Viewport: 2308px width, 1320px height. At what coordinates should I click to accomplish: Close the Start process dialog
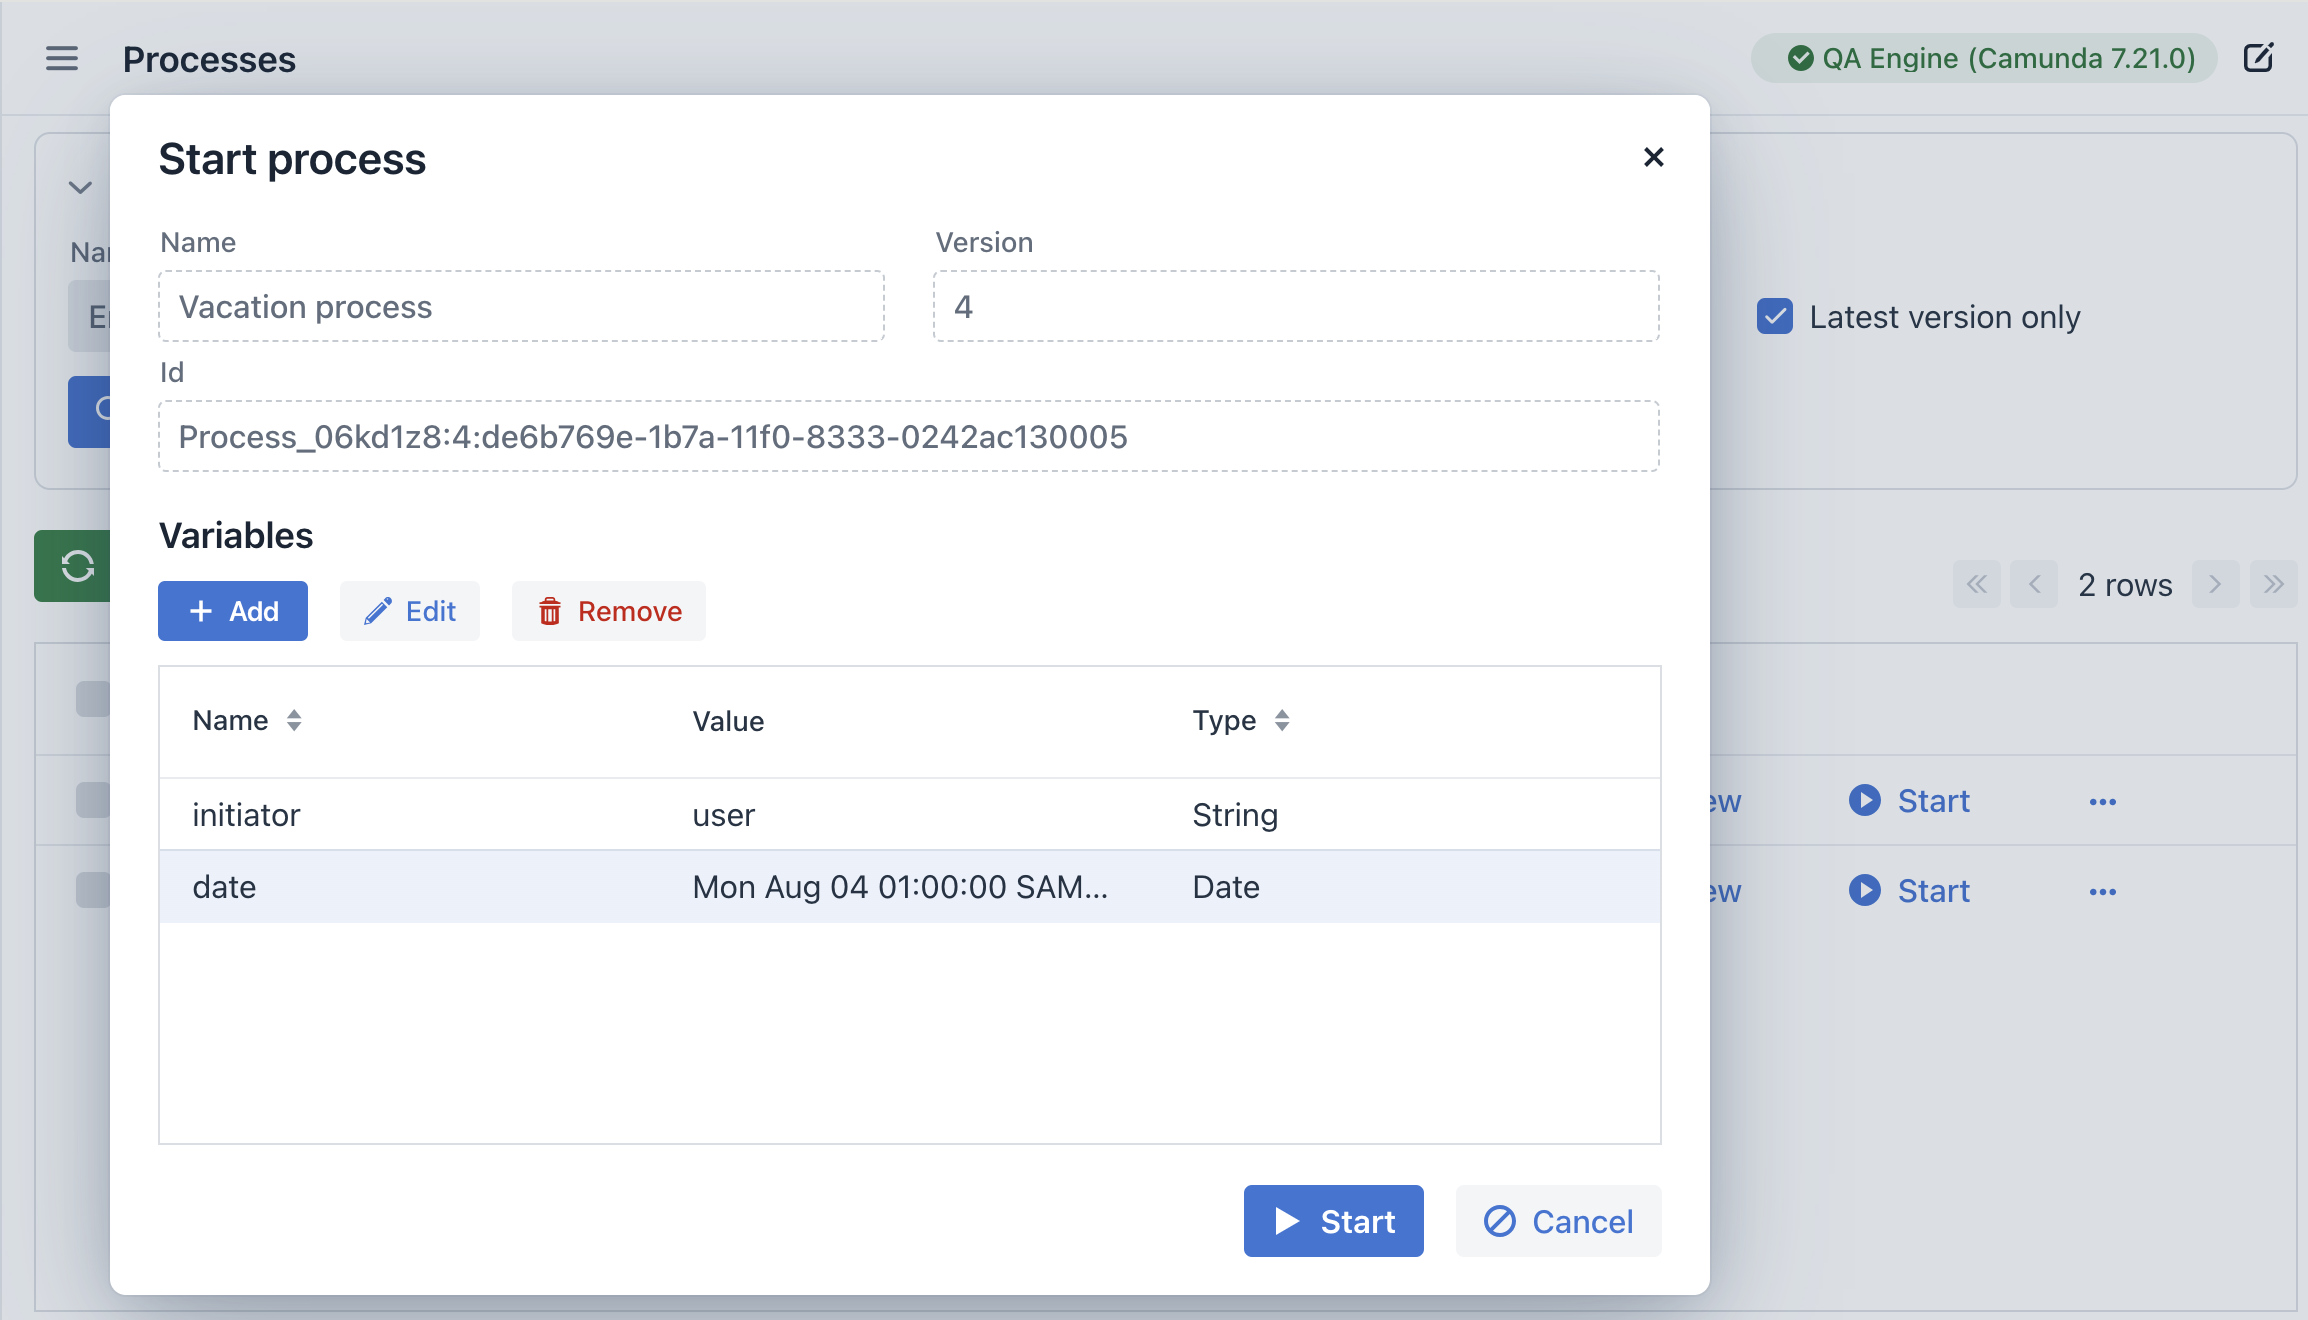1654,157
